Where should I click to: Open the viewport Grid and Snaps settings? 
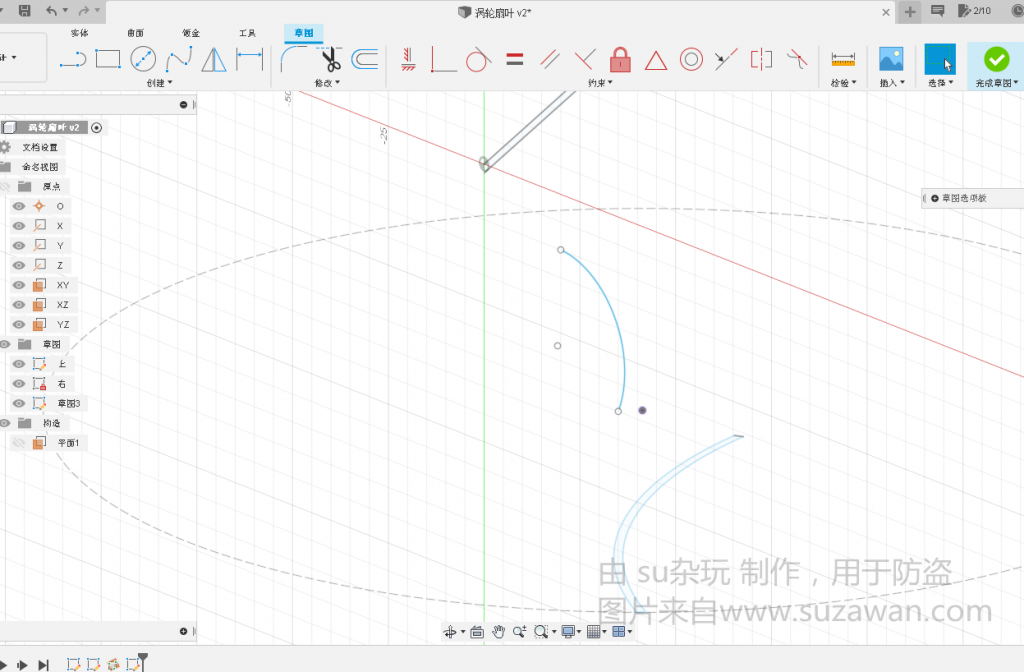[596, 632]
